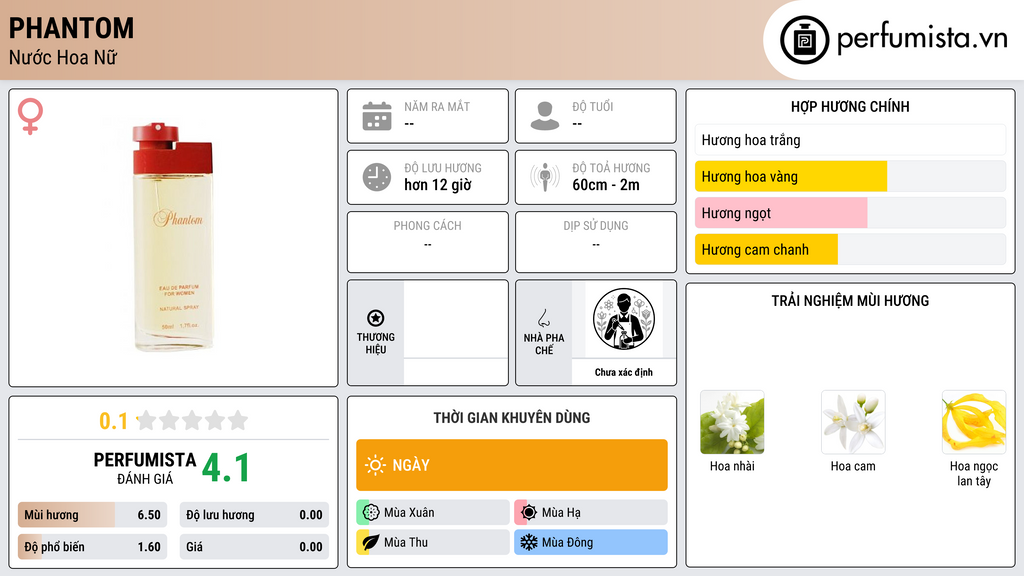
Task: Select the Mùa Xuân season item
Action: 433,512
